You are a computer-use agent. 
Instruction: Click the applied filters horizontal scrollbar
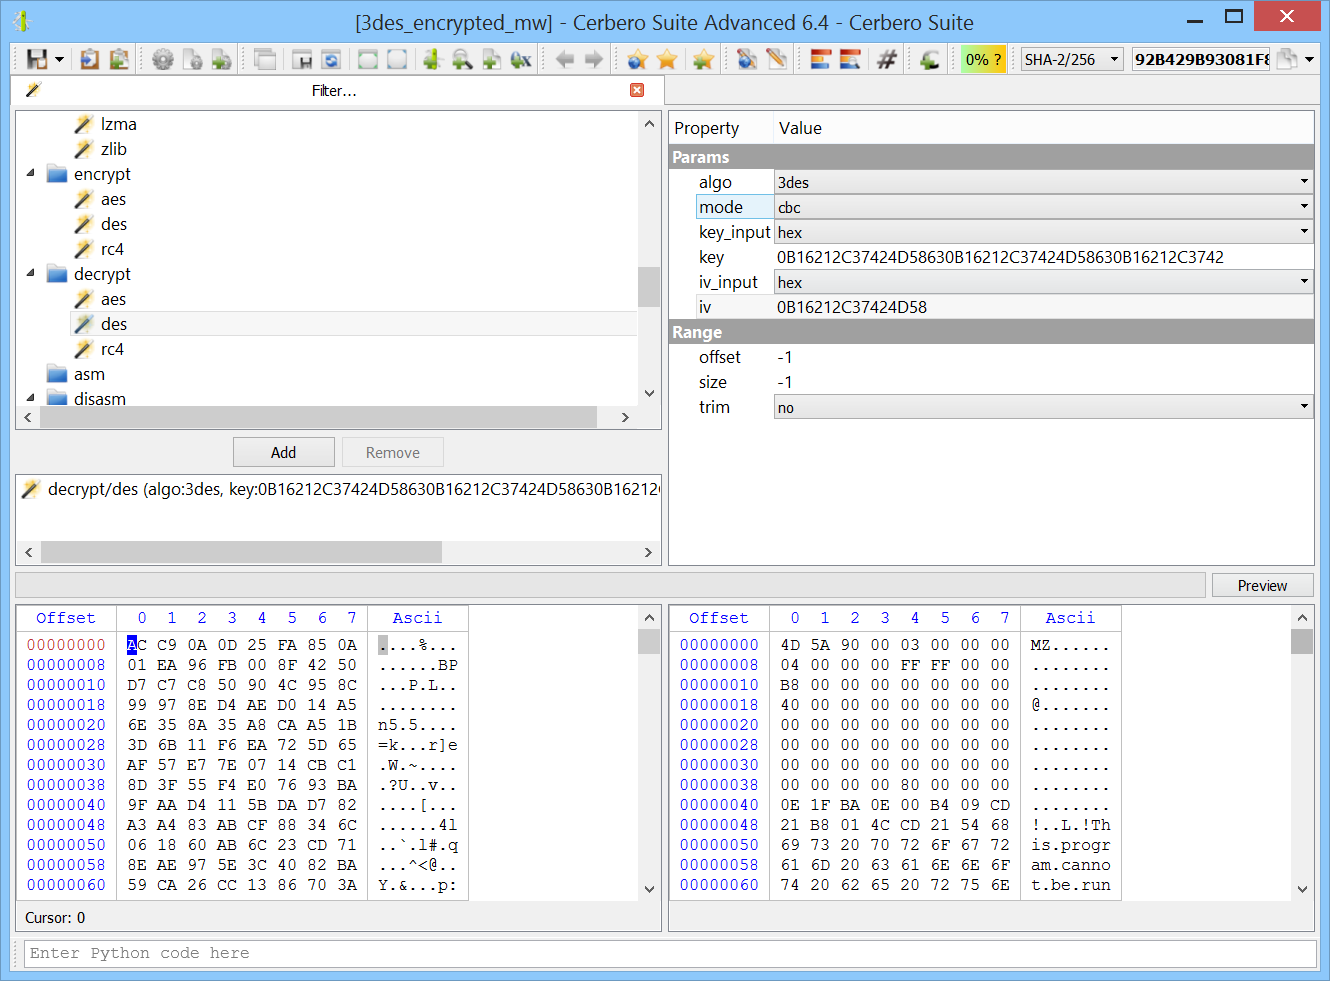[241, 552]
